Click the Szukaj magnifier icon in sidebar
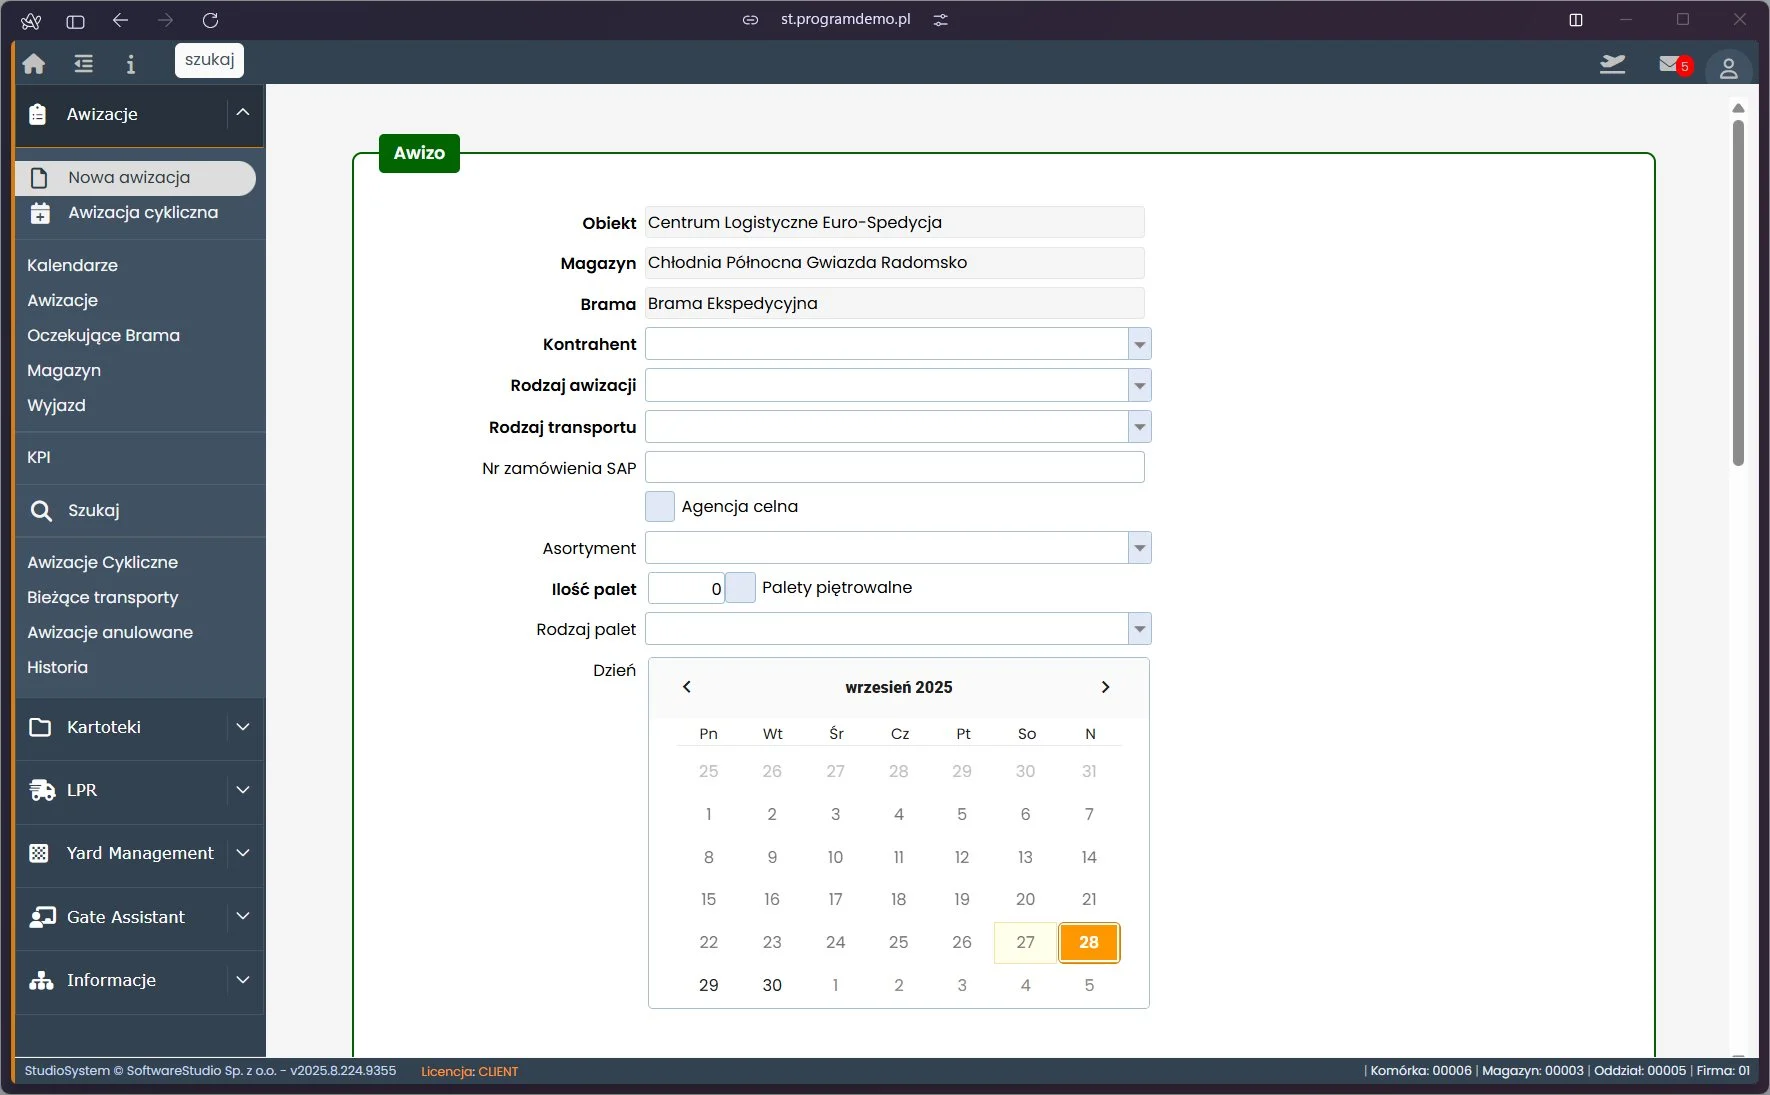Viewport: 1770px width, 1095px height. pyautogui.click(x=41, y=511)
